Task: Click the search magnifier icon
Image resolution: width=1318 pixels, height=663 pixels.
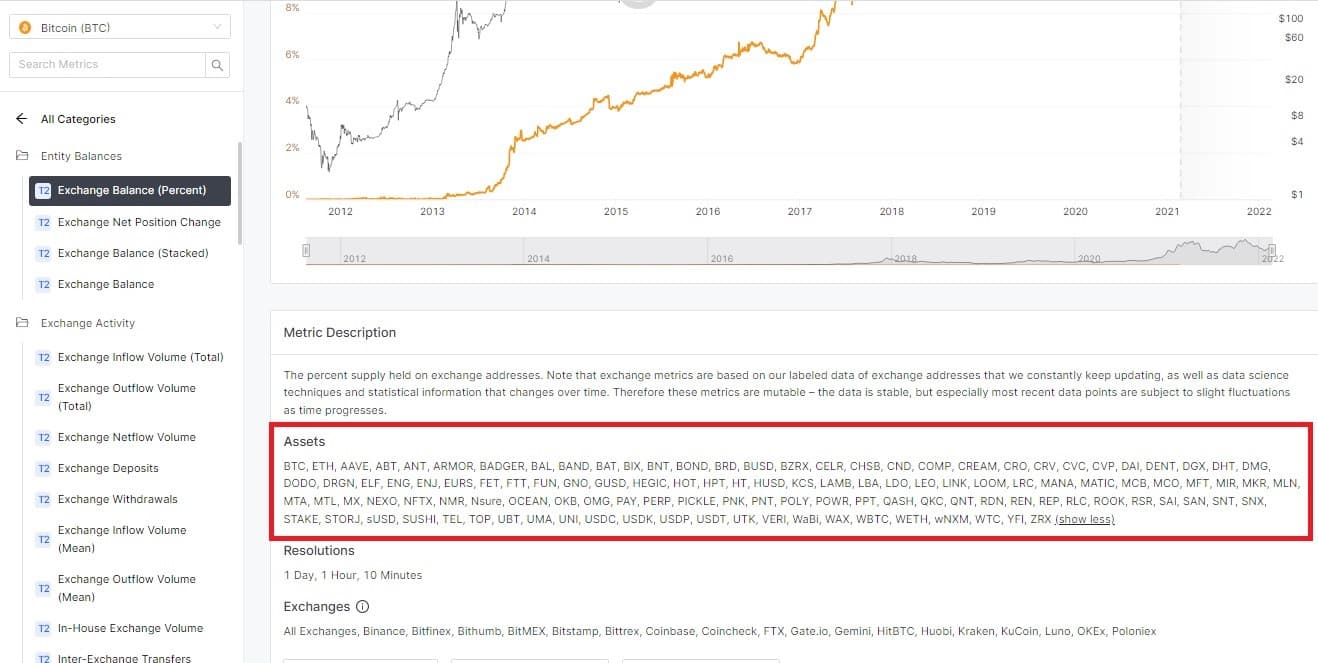Action: click(x=217, y=65)
